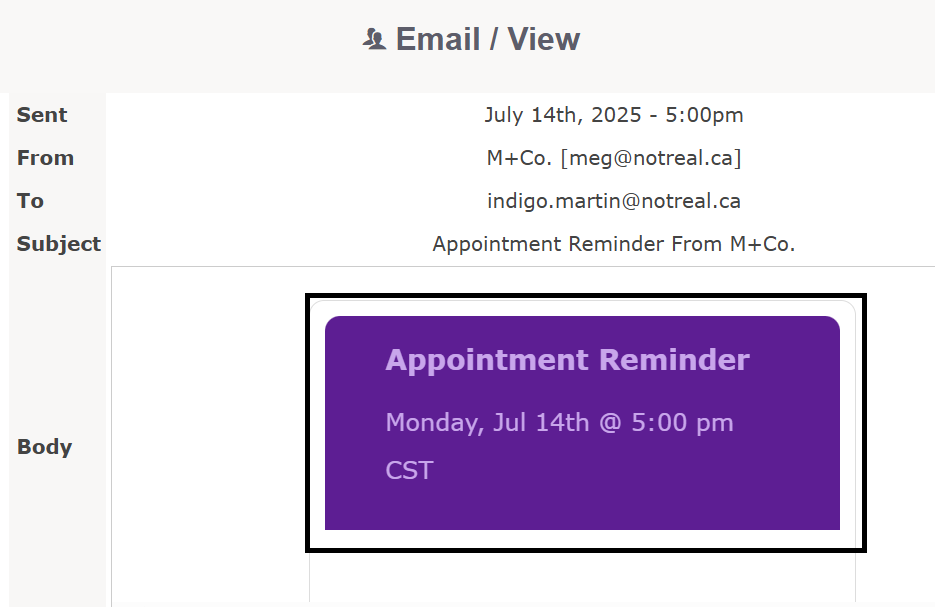This screenshot has width=935, height=607.
Task: Click the word View in the page heading
Action: click(543, 39)
